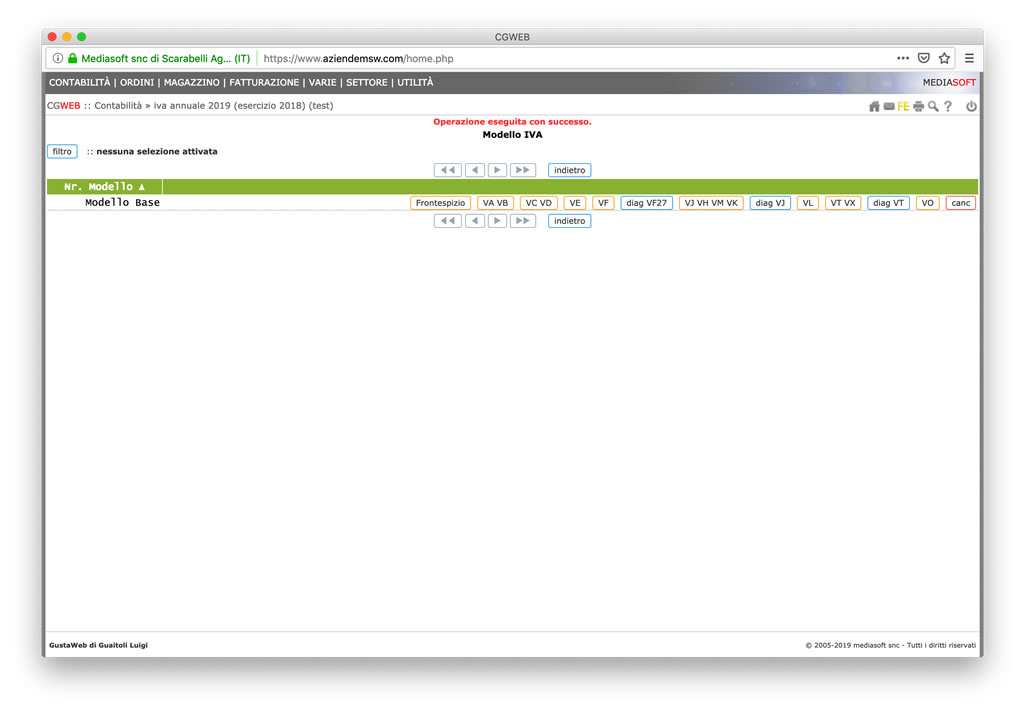Open the VJ VH VM VK section

[x=711, y=203]
